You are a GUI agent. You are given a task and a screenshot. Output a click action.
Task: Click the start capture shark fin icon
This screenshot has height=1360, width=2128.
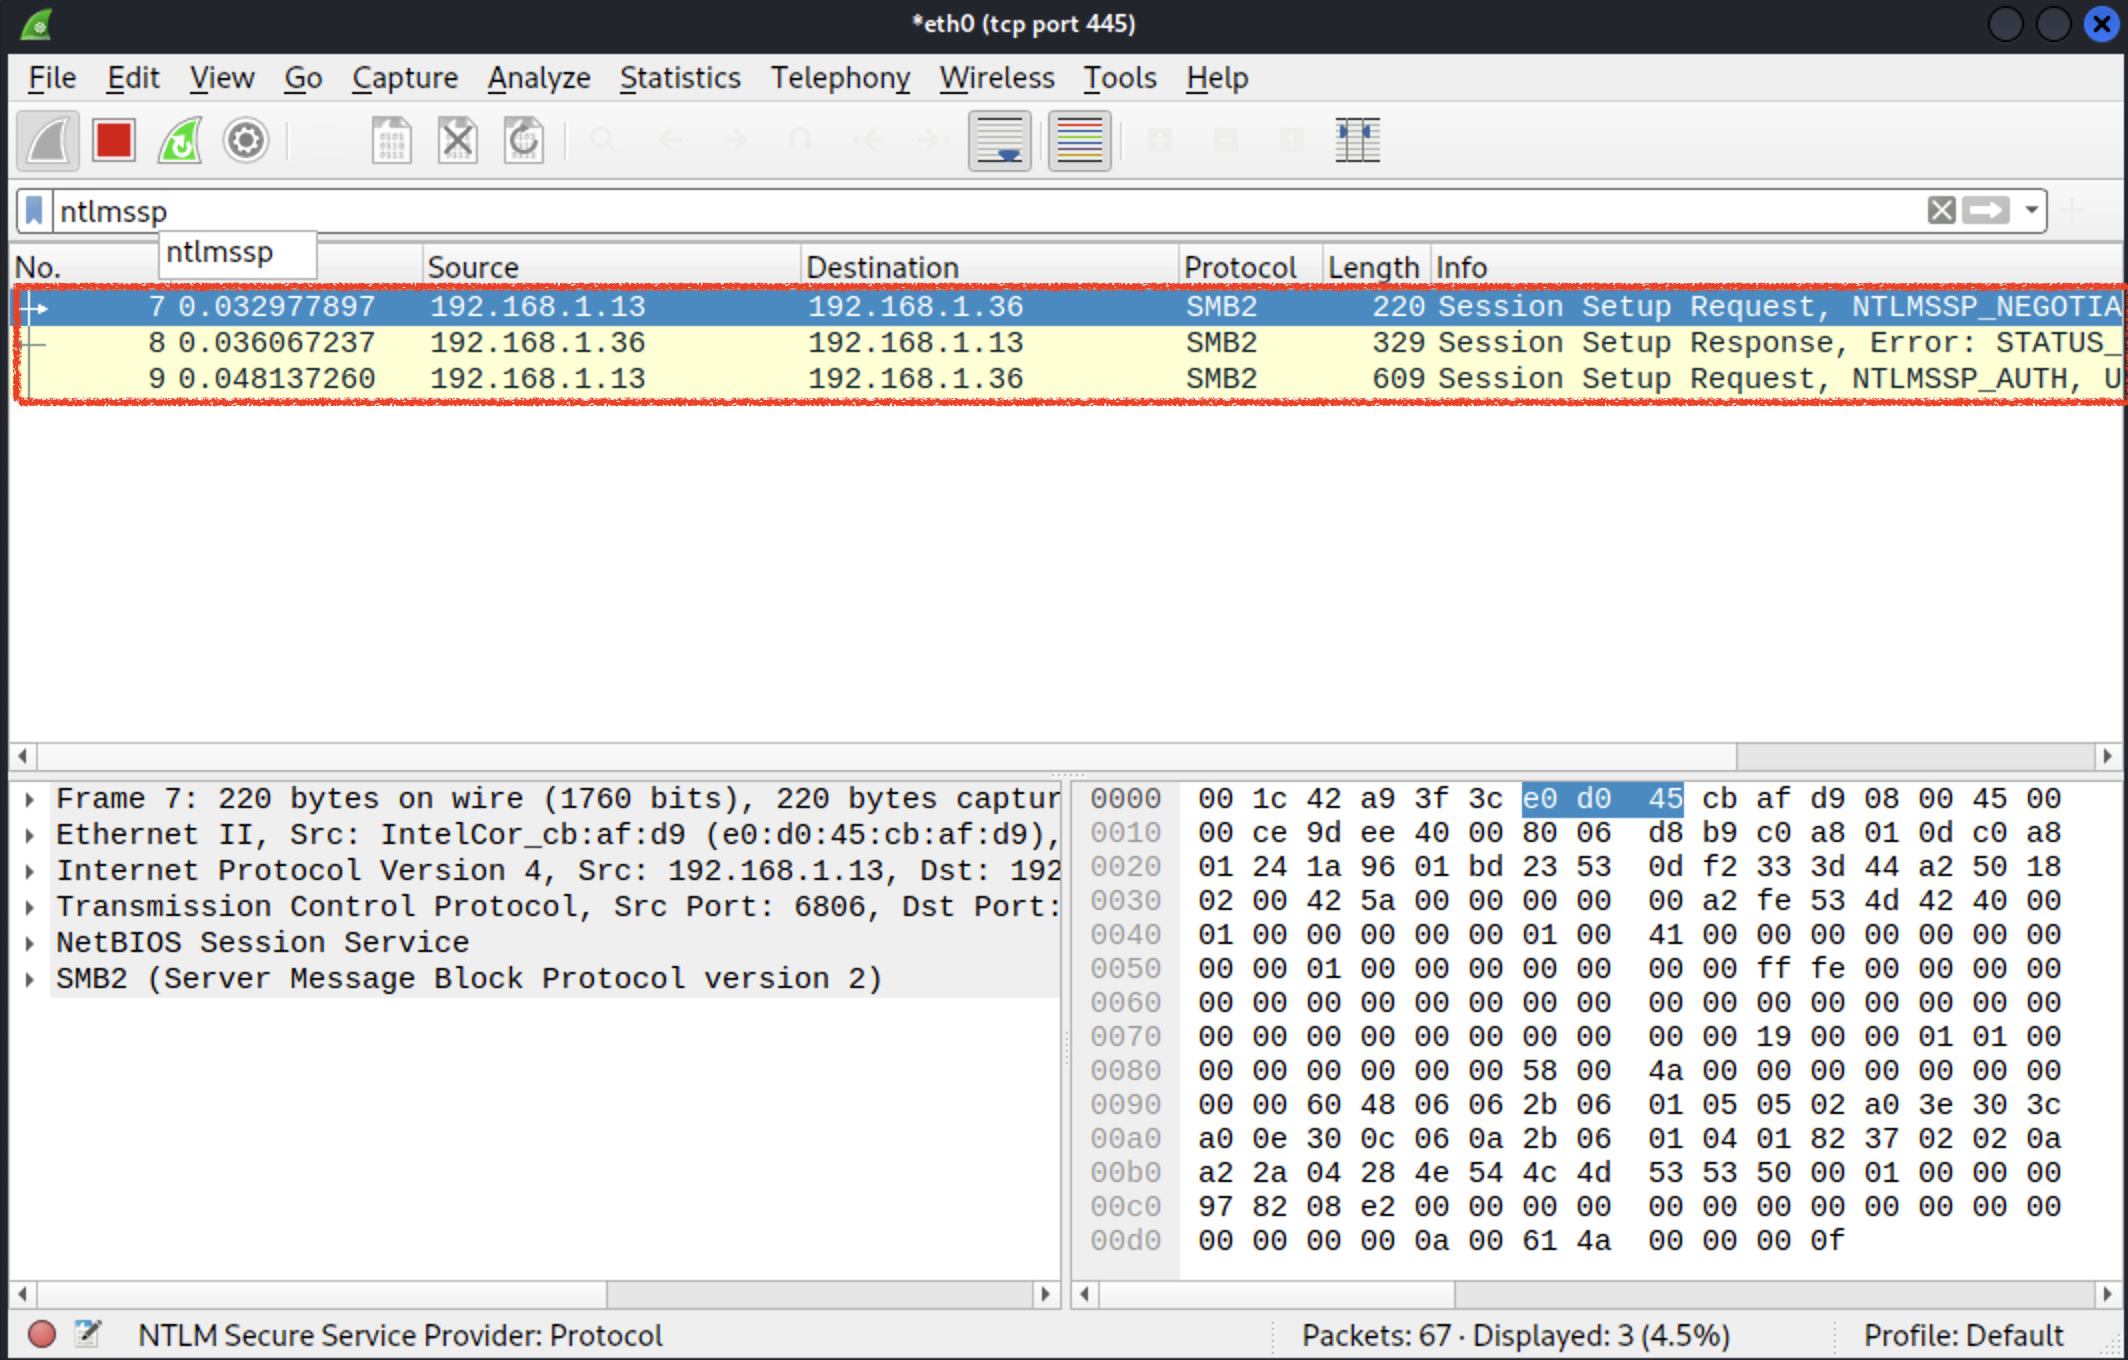(48, 140)
